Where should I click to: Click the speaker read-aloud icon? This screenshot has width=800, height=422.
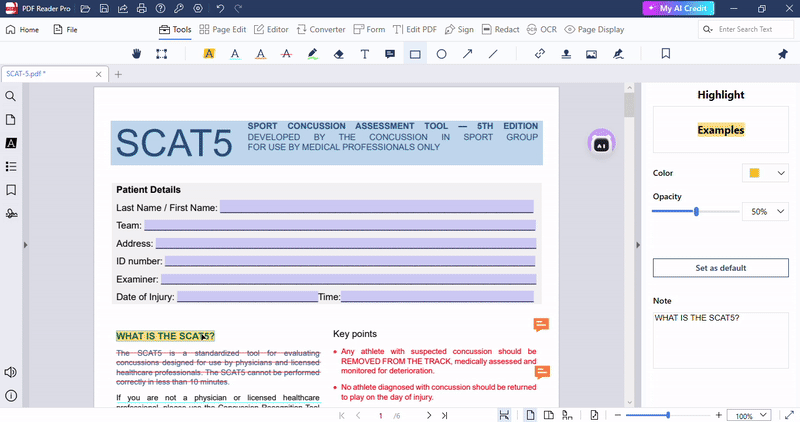tap(10, 372)
